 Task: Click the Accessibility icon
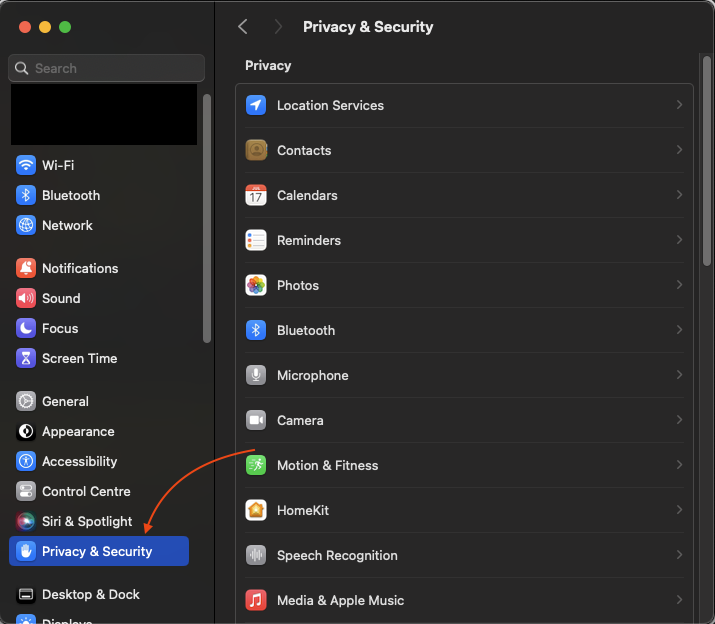click(x=26, y=461)
